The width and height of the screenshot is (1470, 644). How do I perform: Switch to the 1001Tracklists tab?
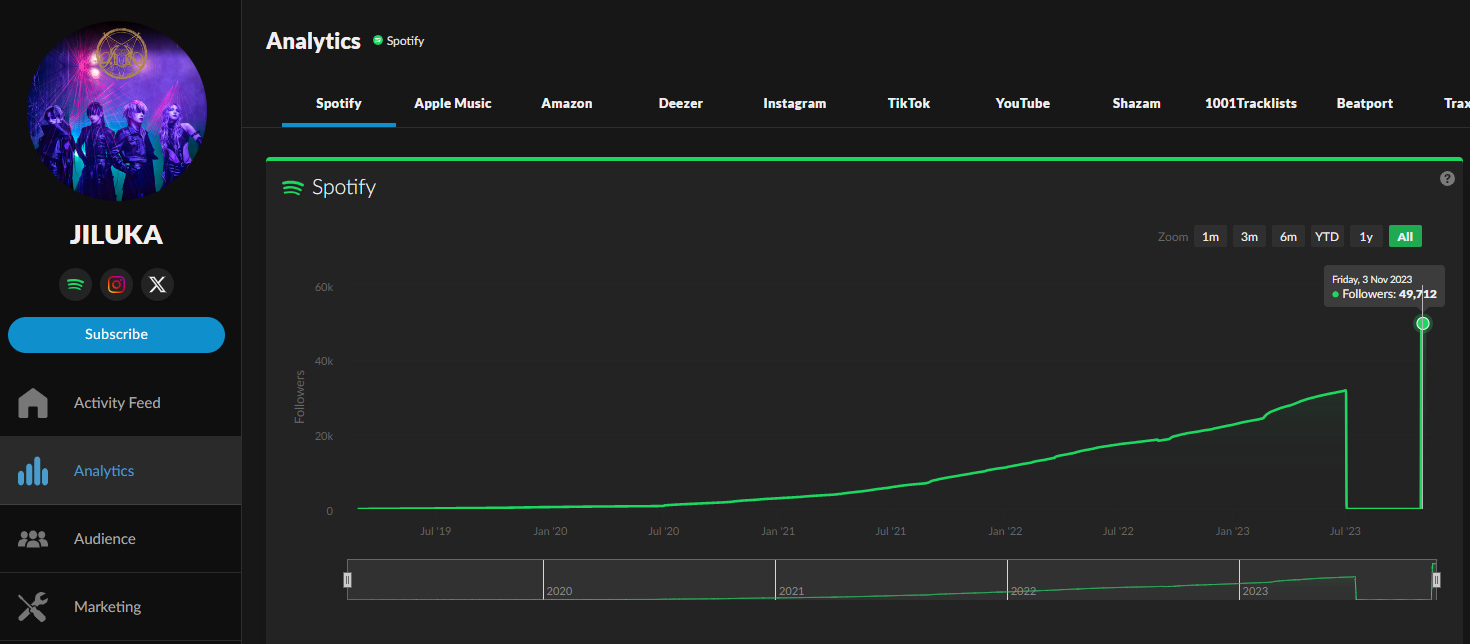click(x=1251, y=103)
